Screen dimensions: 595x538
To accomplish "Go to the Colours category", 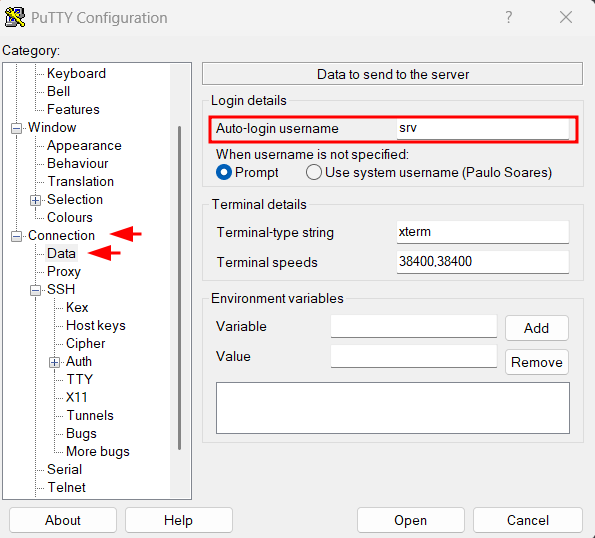I will (x=70, y=217).
